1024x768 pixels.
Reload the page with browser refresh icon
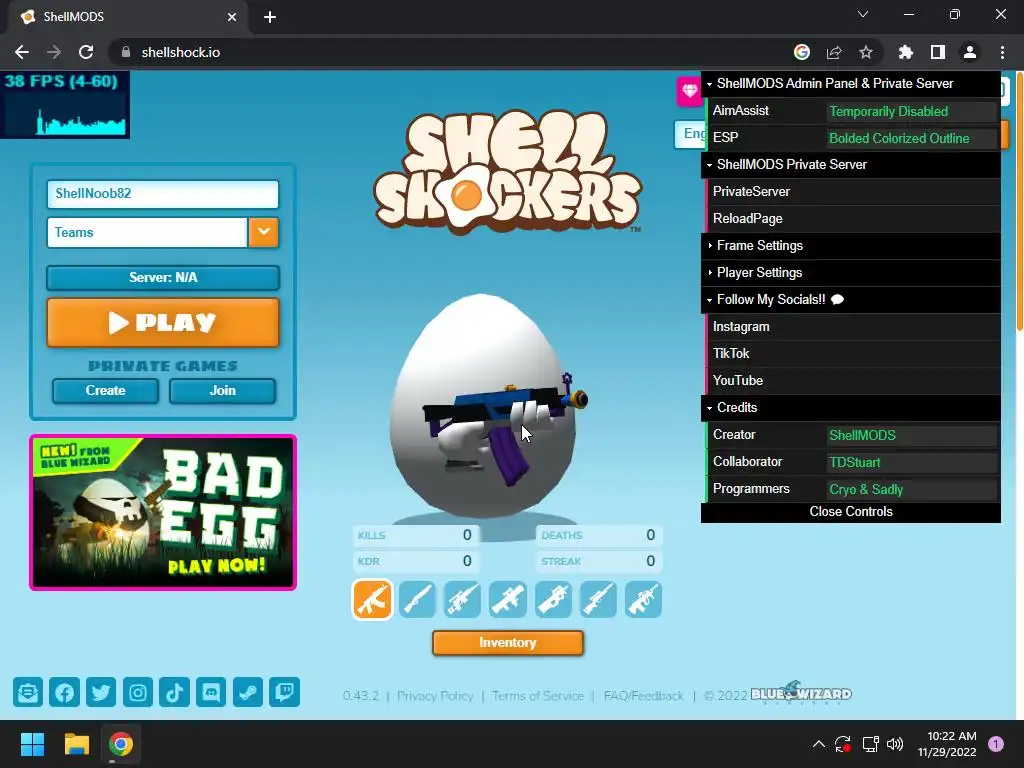point(86,52)
